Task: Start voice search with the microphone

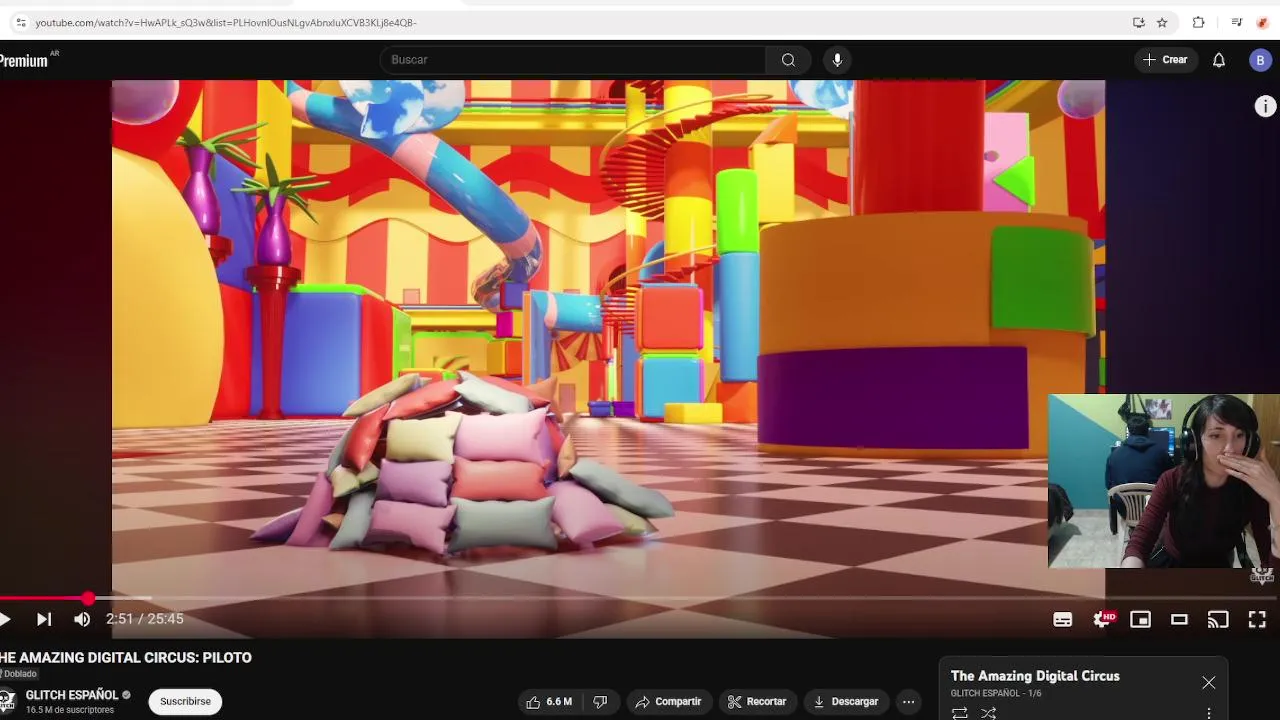Action: pyautogui.click(x=837, y=60)
